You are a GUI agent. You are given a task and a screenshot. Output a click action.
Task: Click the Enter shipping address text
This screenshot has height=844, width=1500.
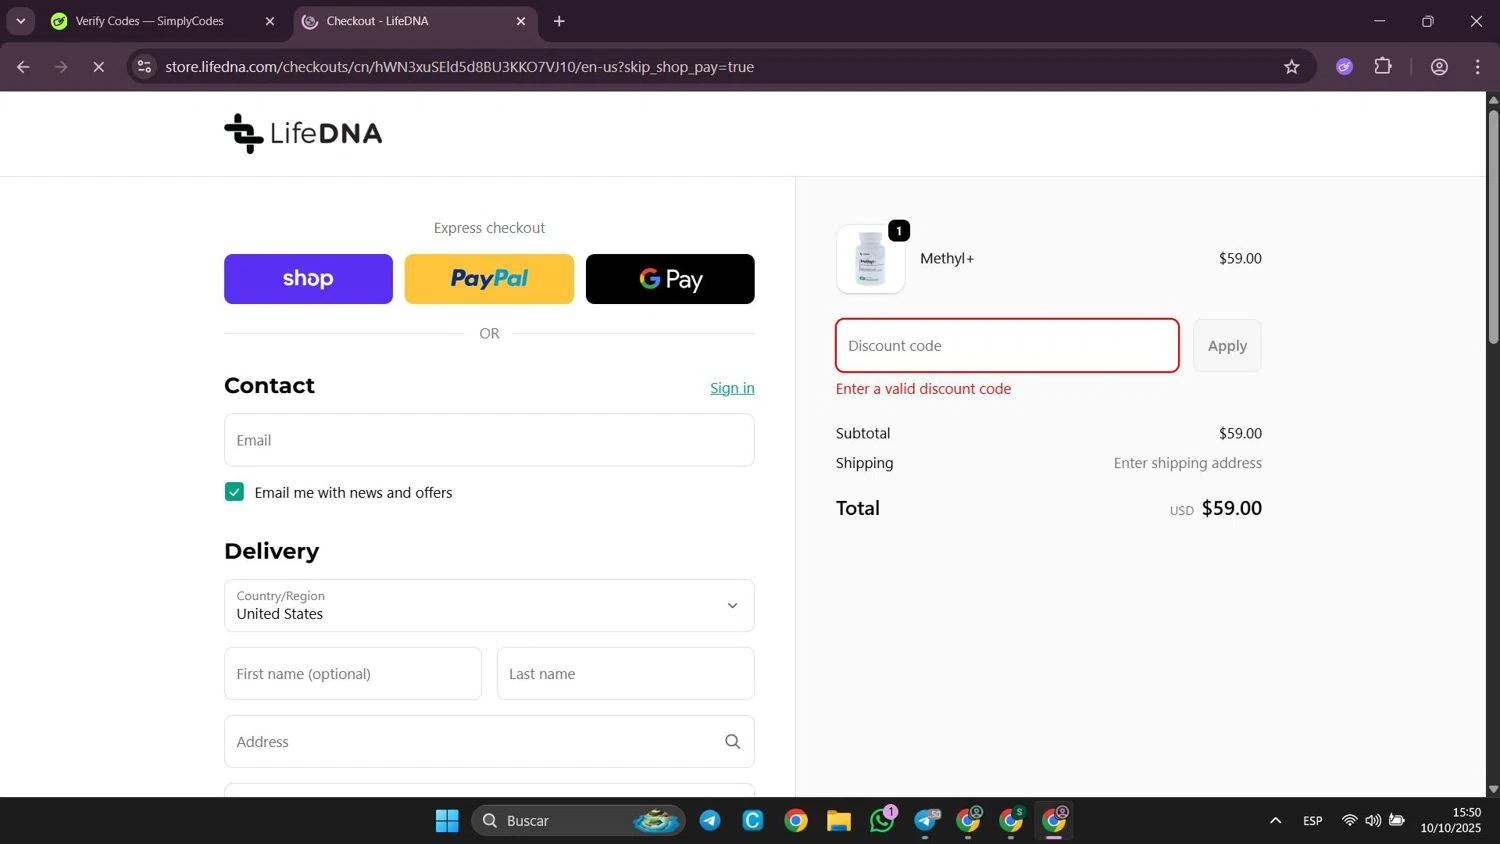[x=1188, y=463]
